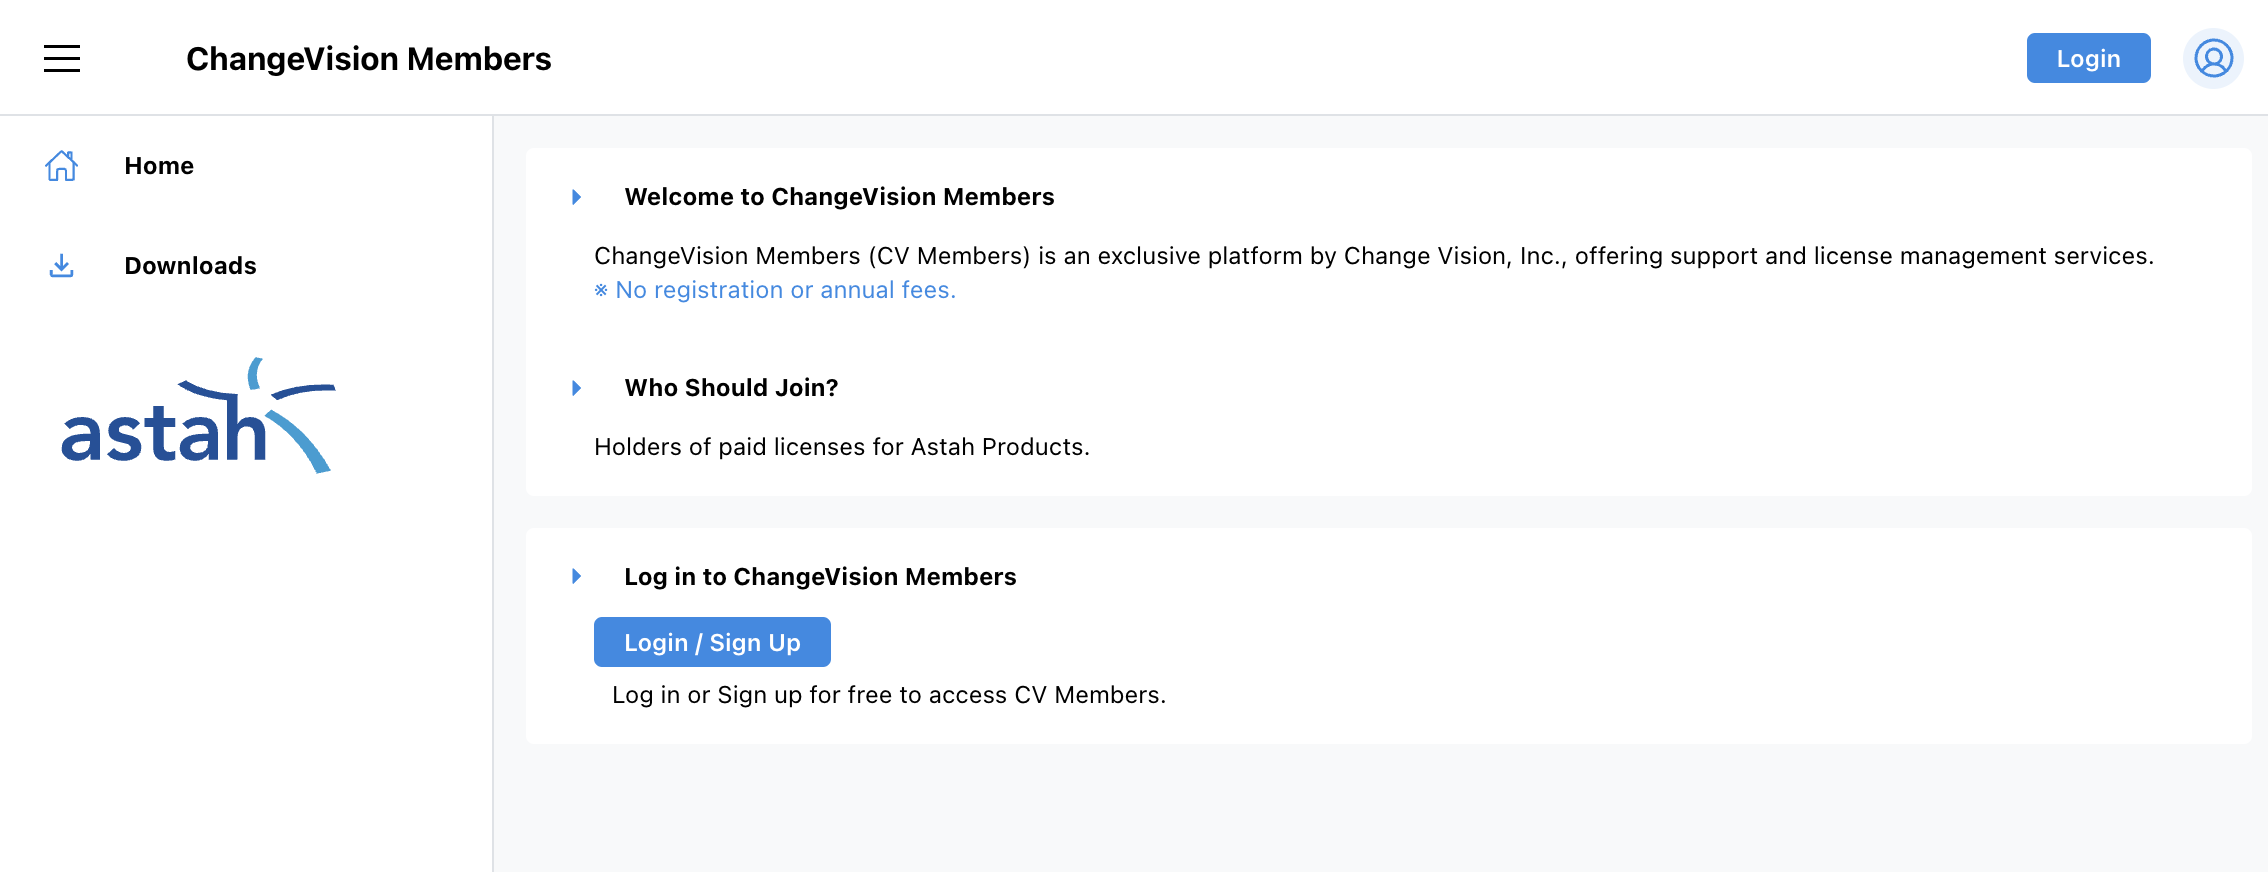Open the hamburger navigation menu
This screenshot has height=872, width=2268.
pos(62,59)
